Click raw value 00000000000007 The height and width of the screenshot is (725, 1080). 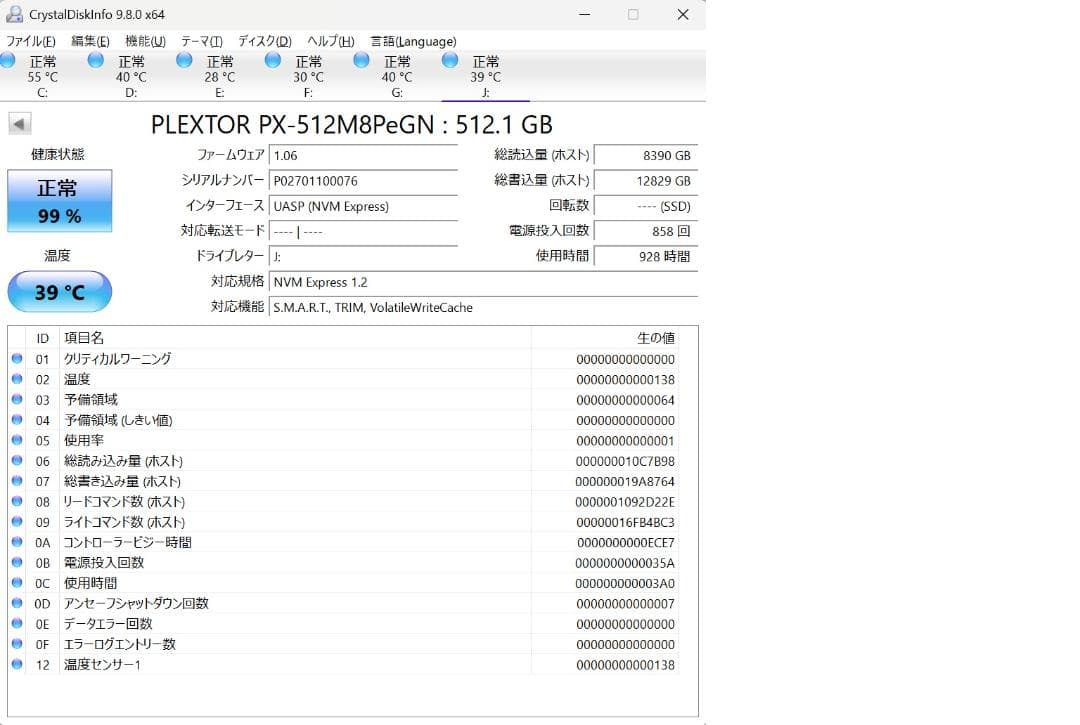[x=625, y=604]
